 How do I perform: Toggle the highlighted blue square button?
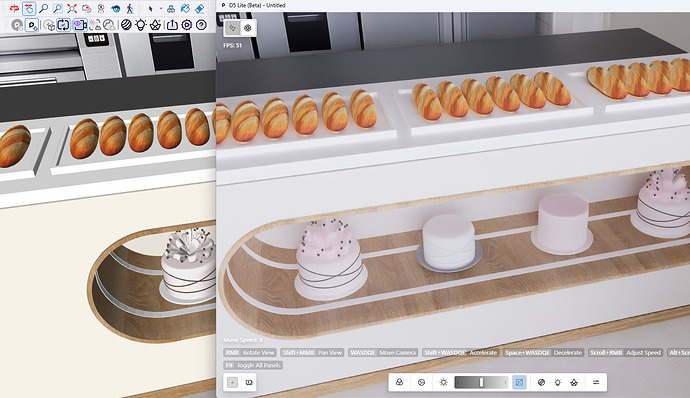[519, 382]
